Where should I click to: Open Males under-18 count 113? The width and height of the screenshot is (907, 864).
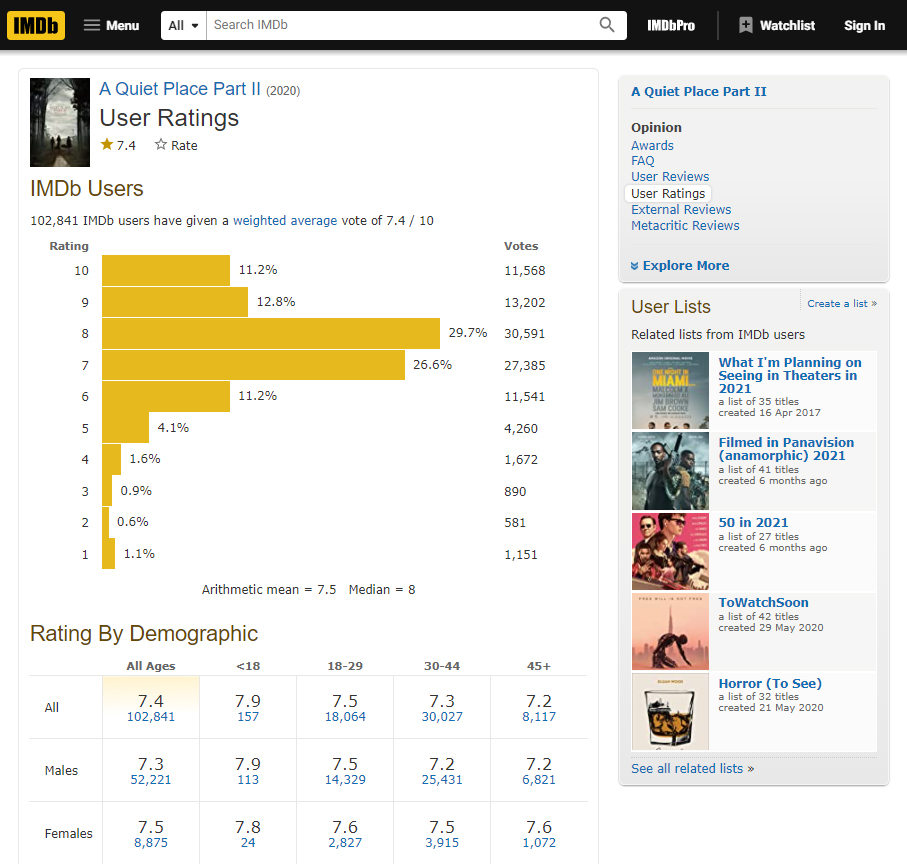click(248, 780)
